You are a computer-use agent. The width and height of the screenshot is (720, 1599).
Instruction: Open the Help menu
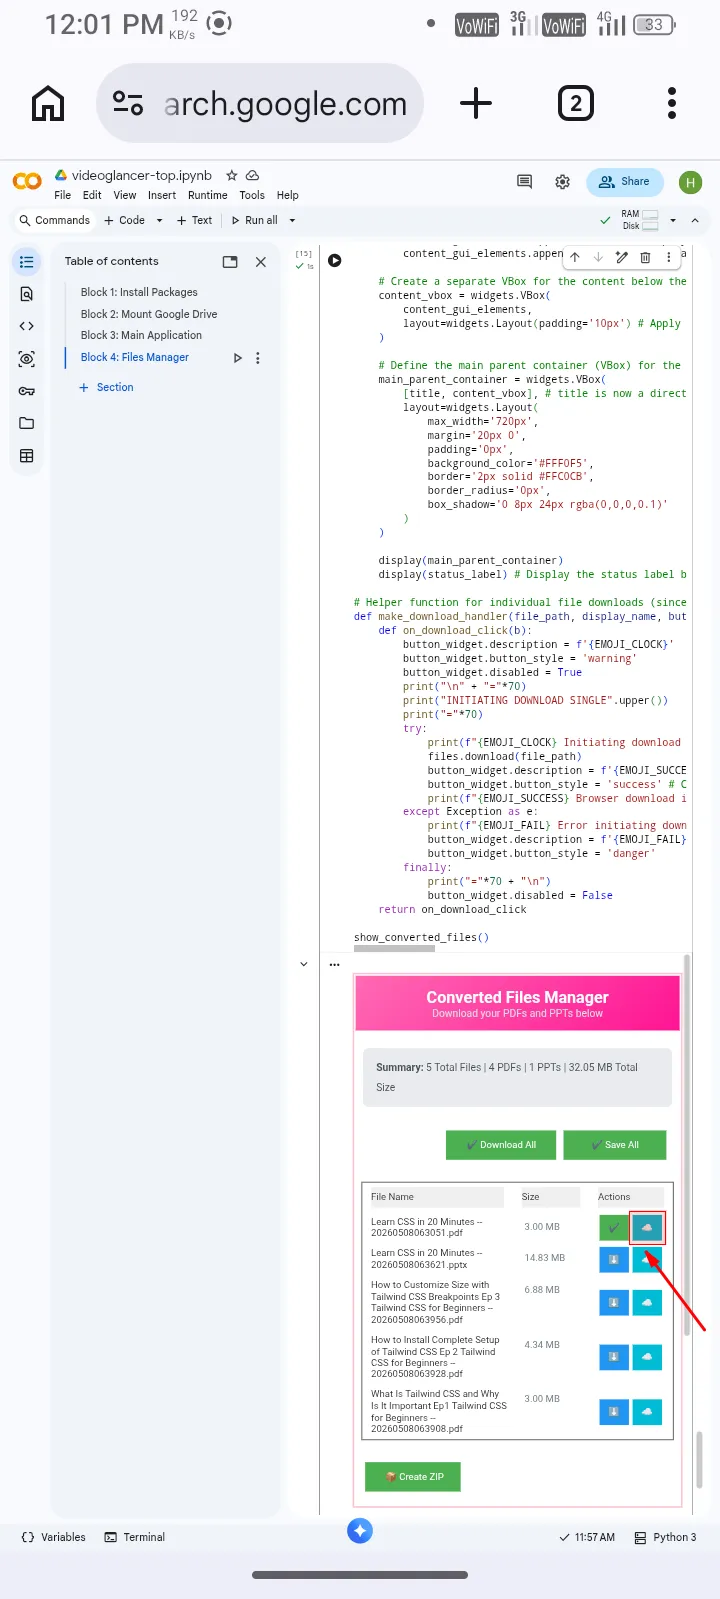coord(288,195)
